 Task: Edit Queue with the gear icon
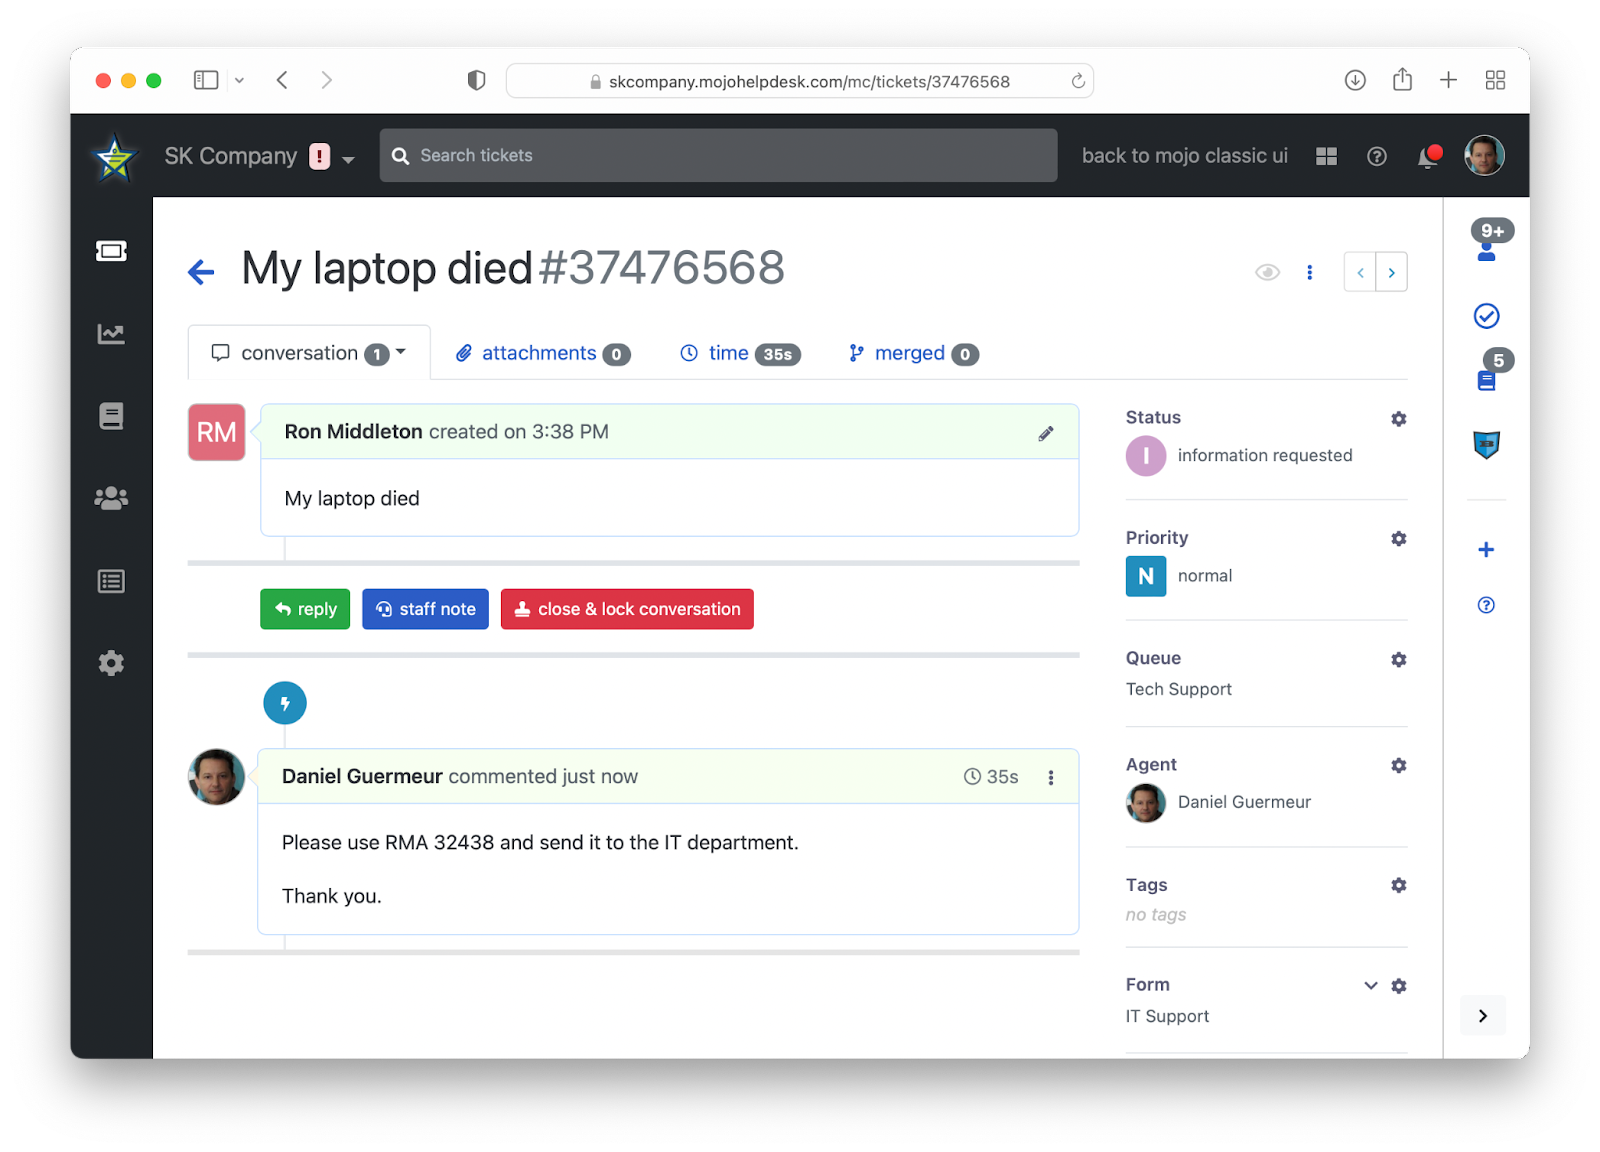click(1399, 660)
